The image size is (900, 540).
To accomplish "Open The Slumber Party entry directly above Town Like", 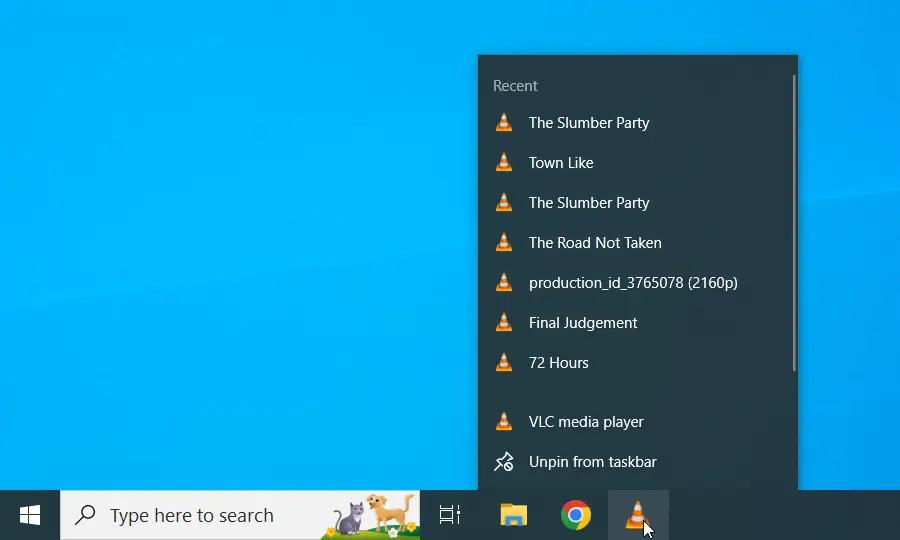I will click(x=638, y=123).
